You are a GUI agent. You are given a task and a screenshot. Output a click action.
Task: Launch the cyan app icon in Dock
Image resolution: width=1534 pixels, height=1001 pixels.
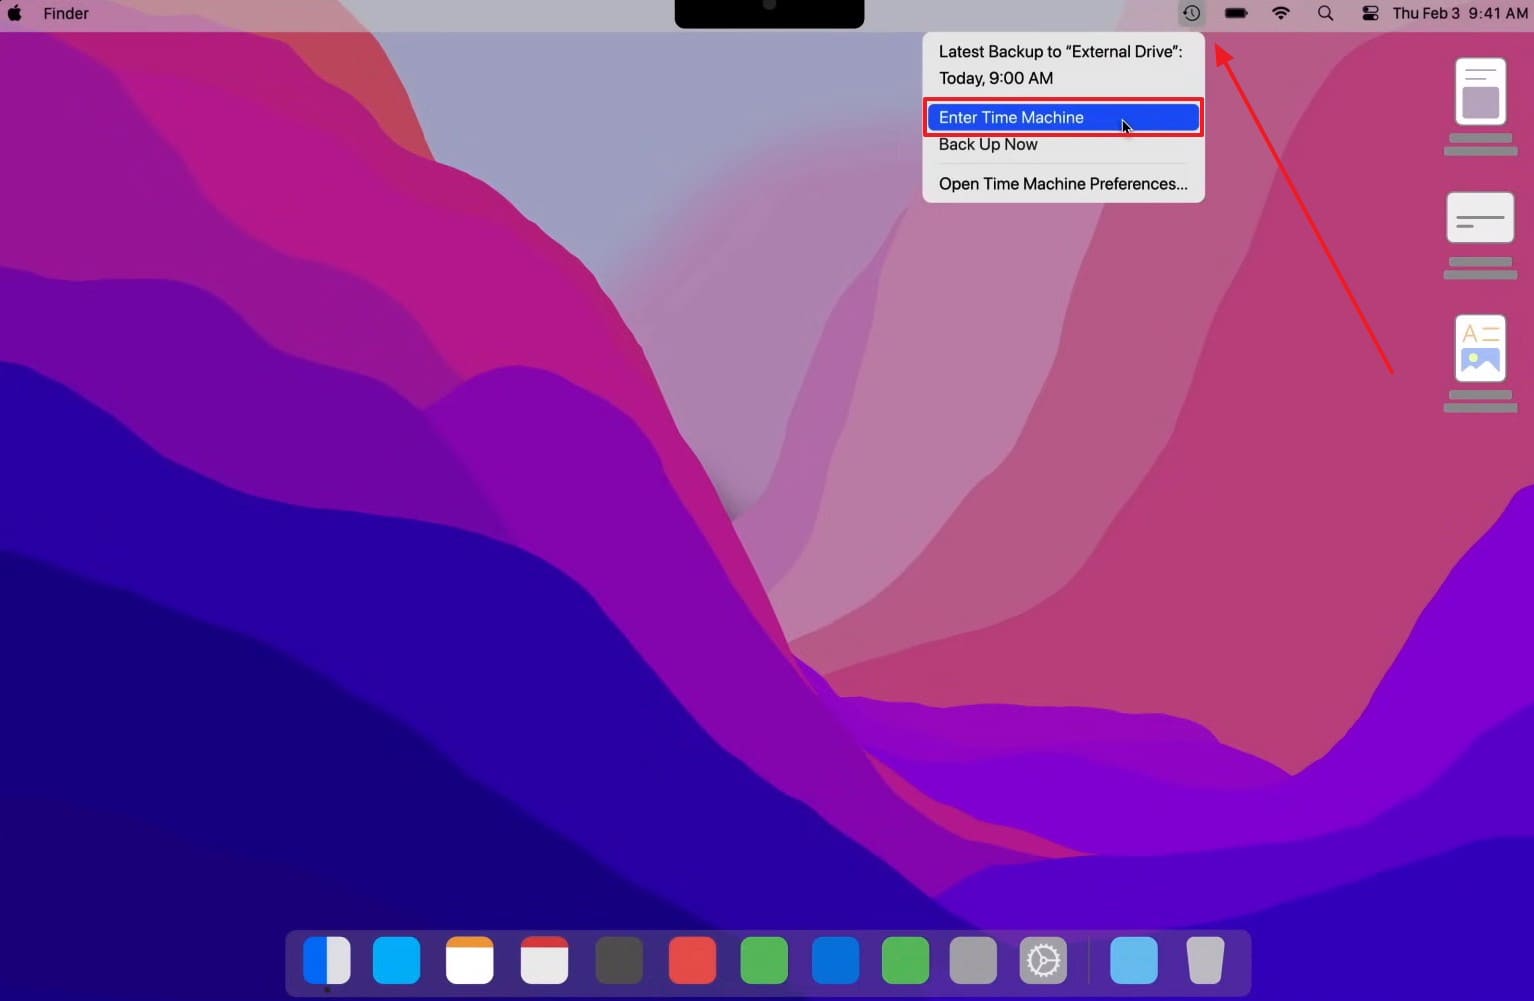coord(397,961)
